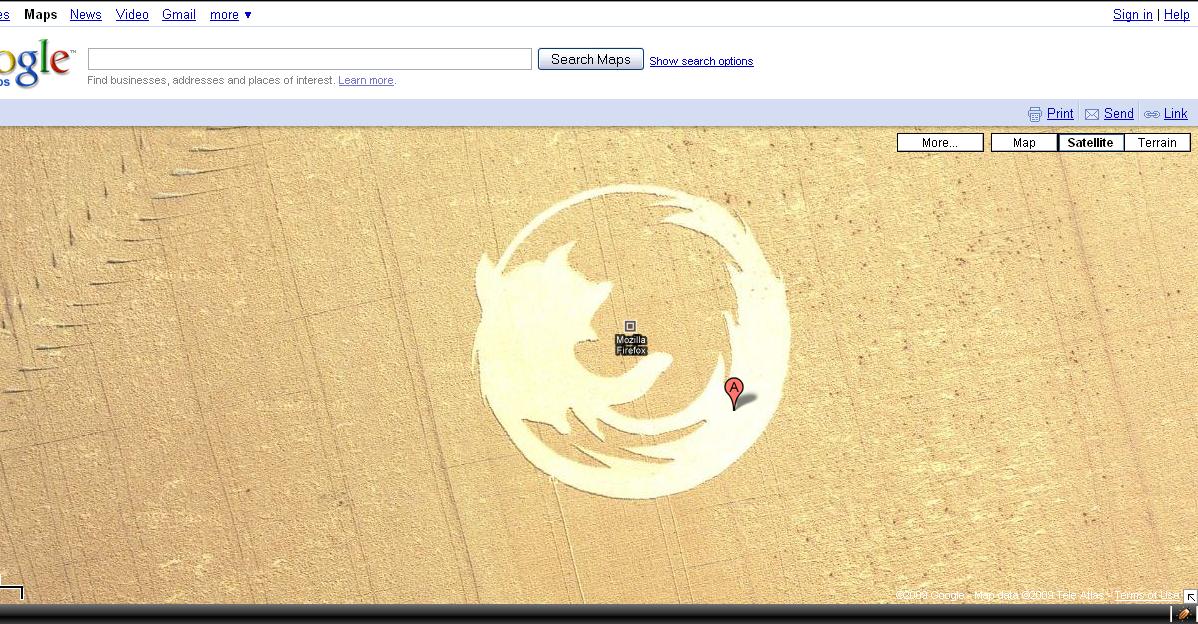Click the Sign in link
This screenshot has height=624, width=1198.
coord(1132,15)
